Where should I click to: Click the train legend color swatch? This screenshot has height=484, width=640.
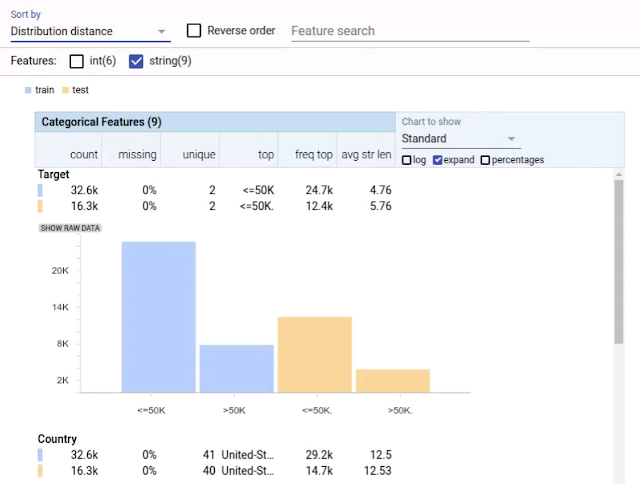point(29,90)
